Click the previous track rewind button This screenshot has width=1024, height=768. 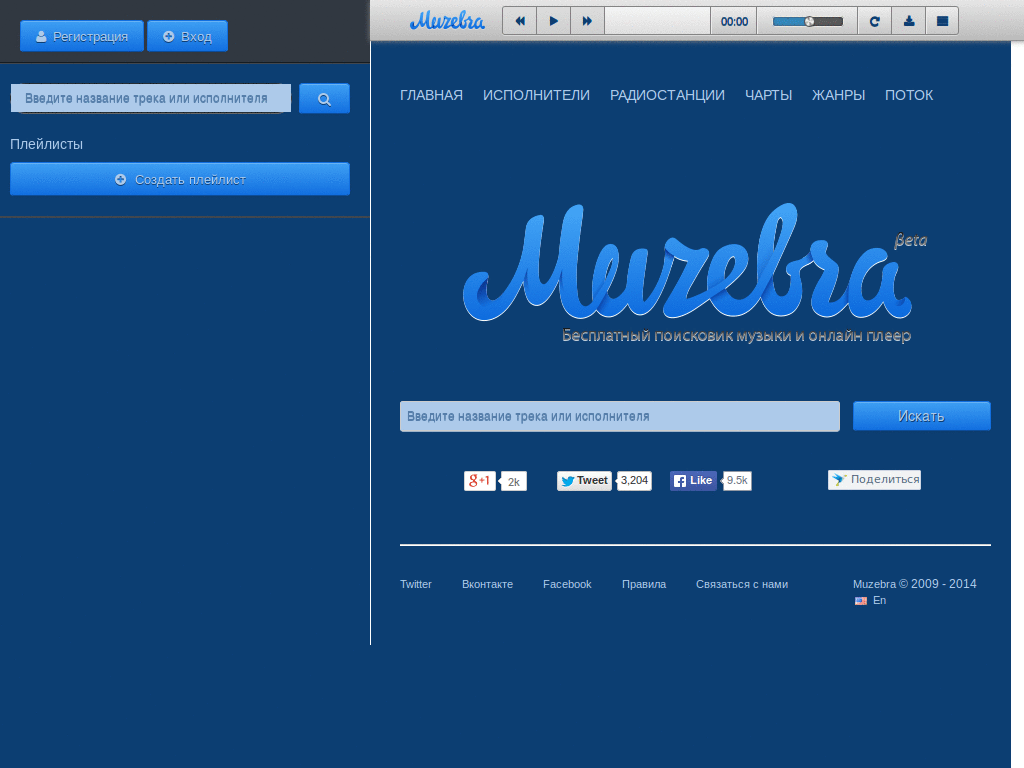coord(520,21)
